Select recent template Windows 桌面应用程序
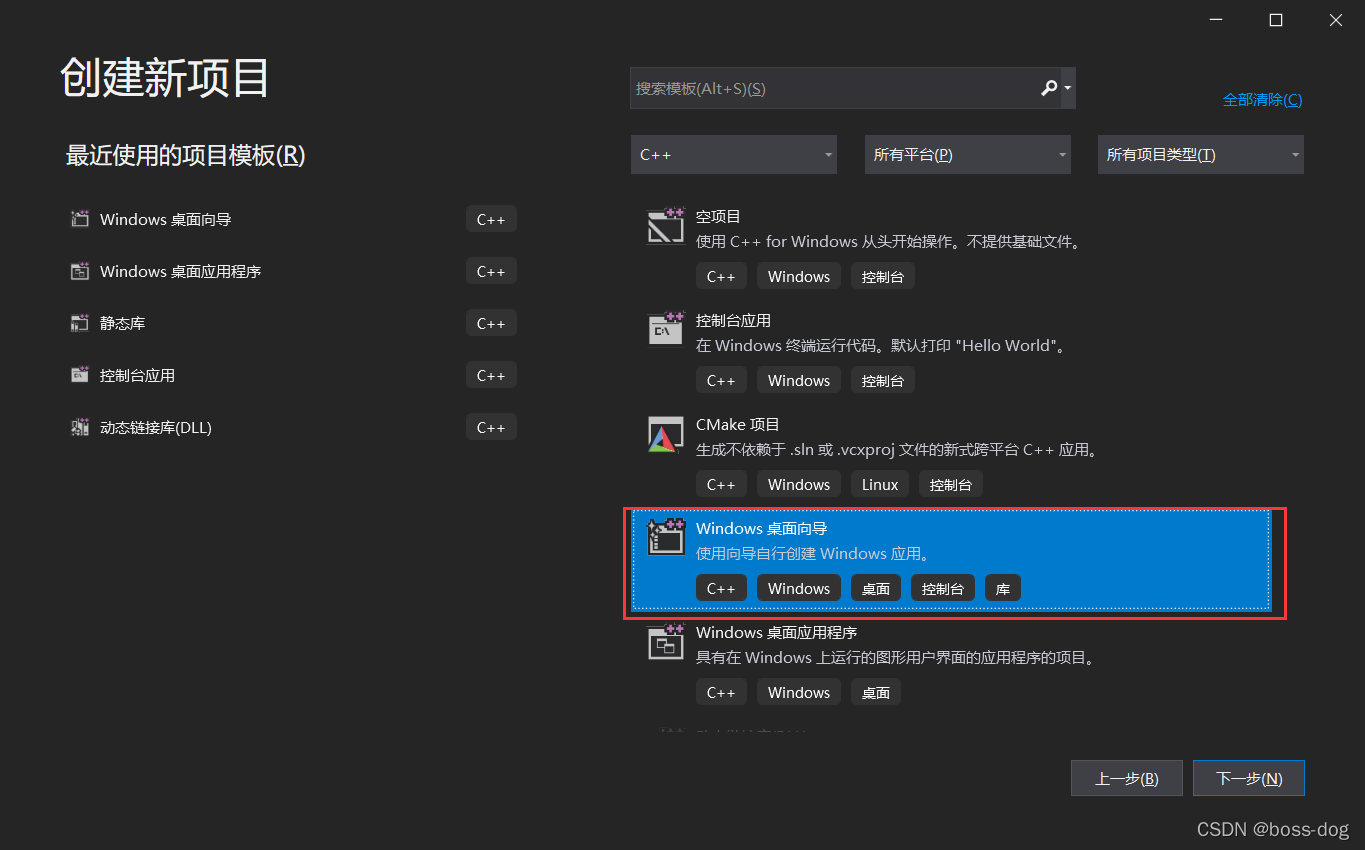Image resolution: width=1365 pixels, height=850 pixels. click(181, 271)
